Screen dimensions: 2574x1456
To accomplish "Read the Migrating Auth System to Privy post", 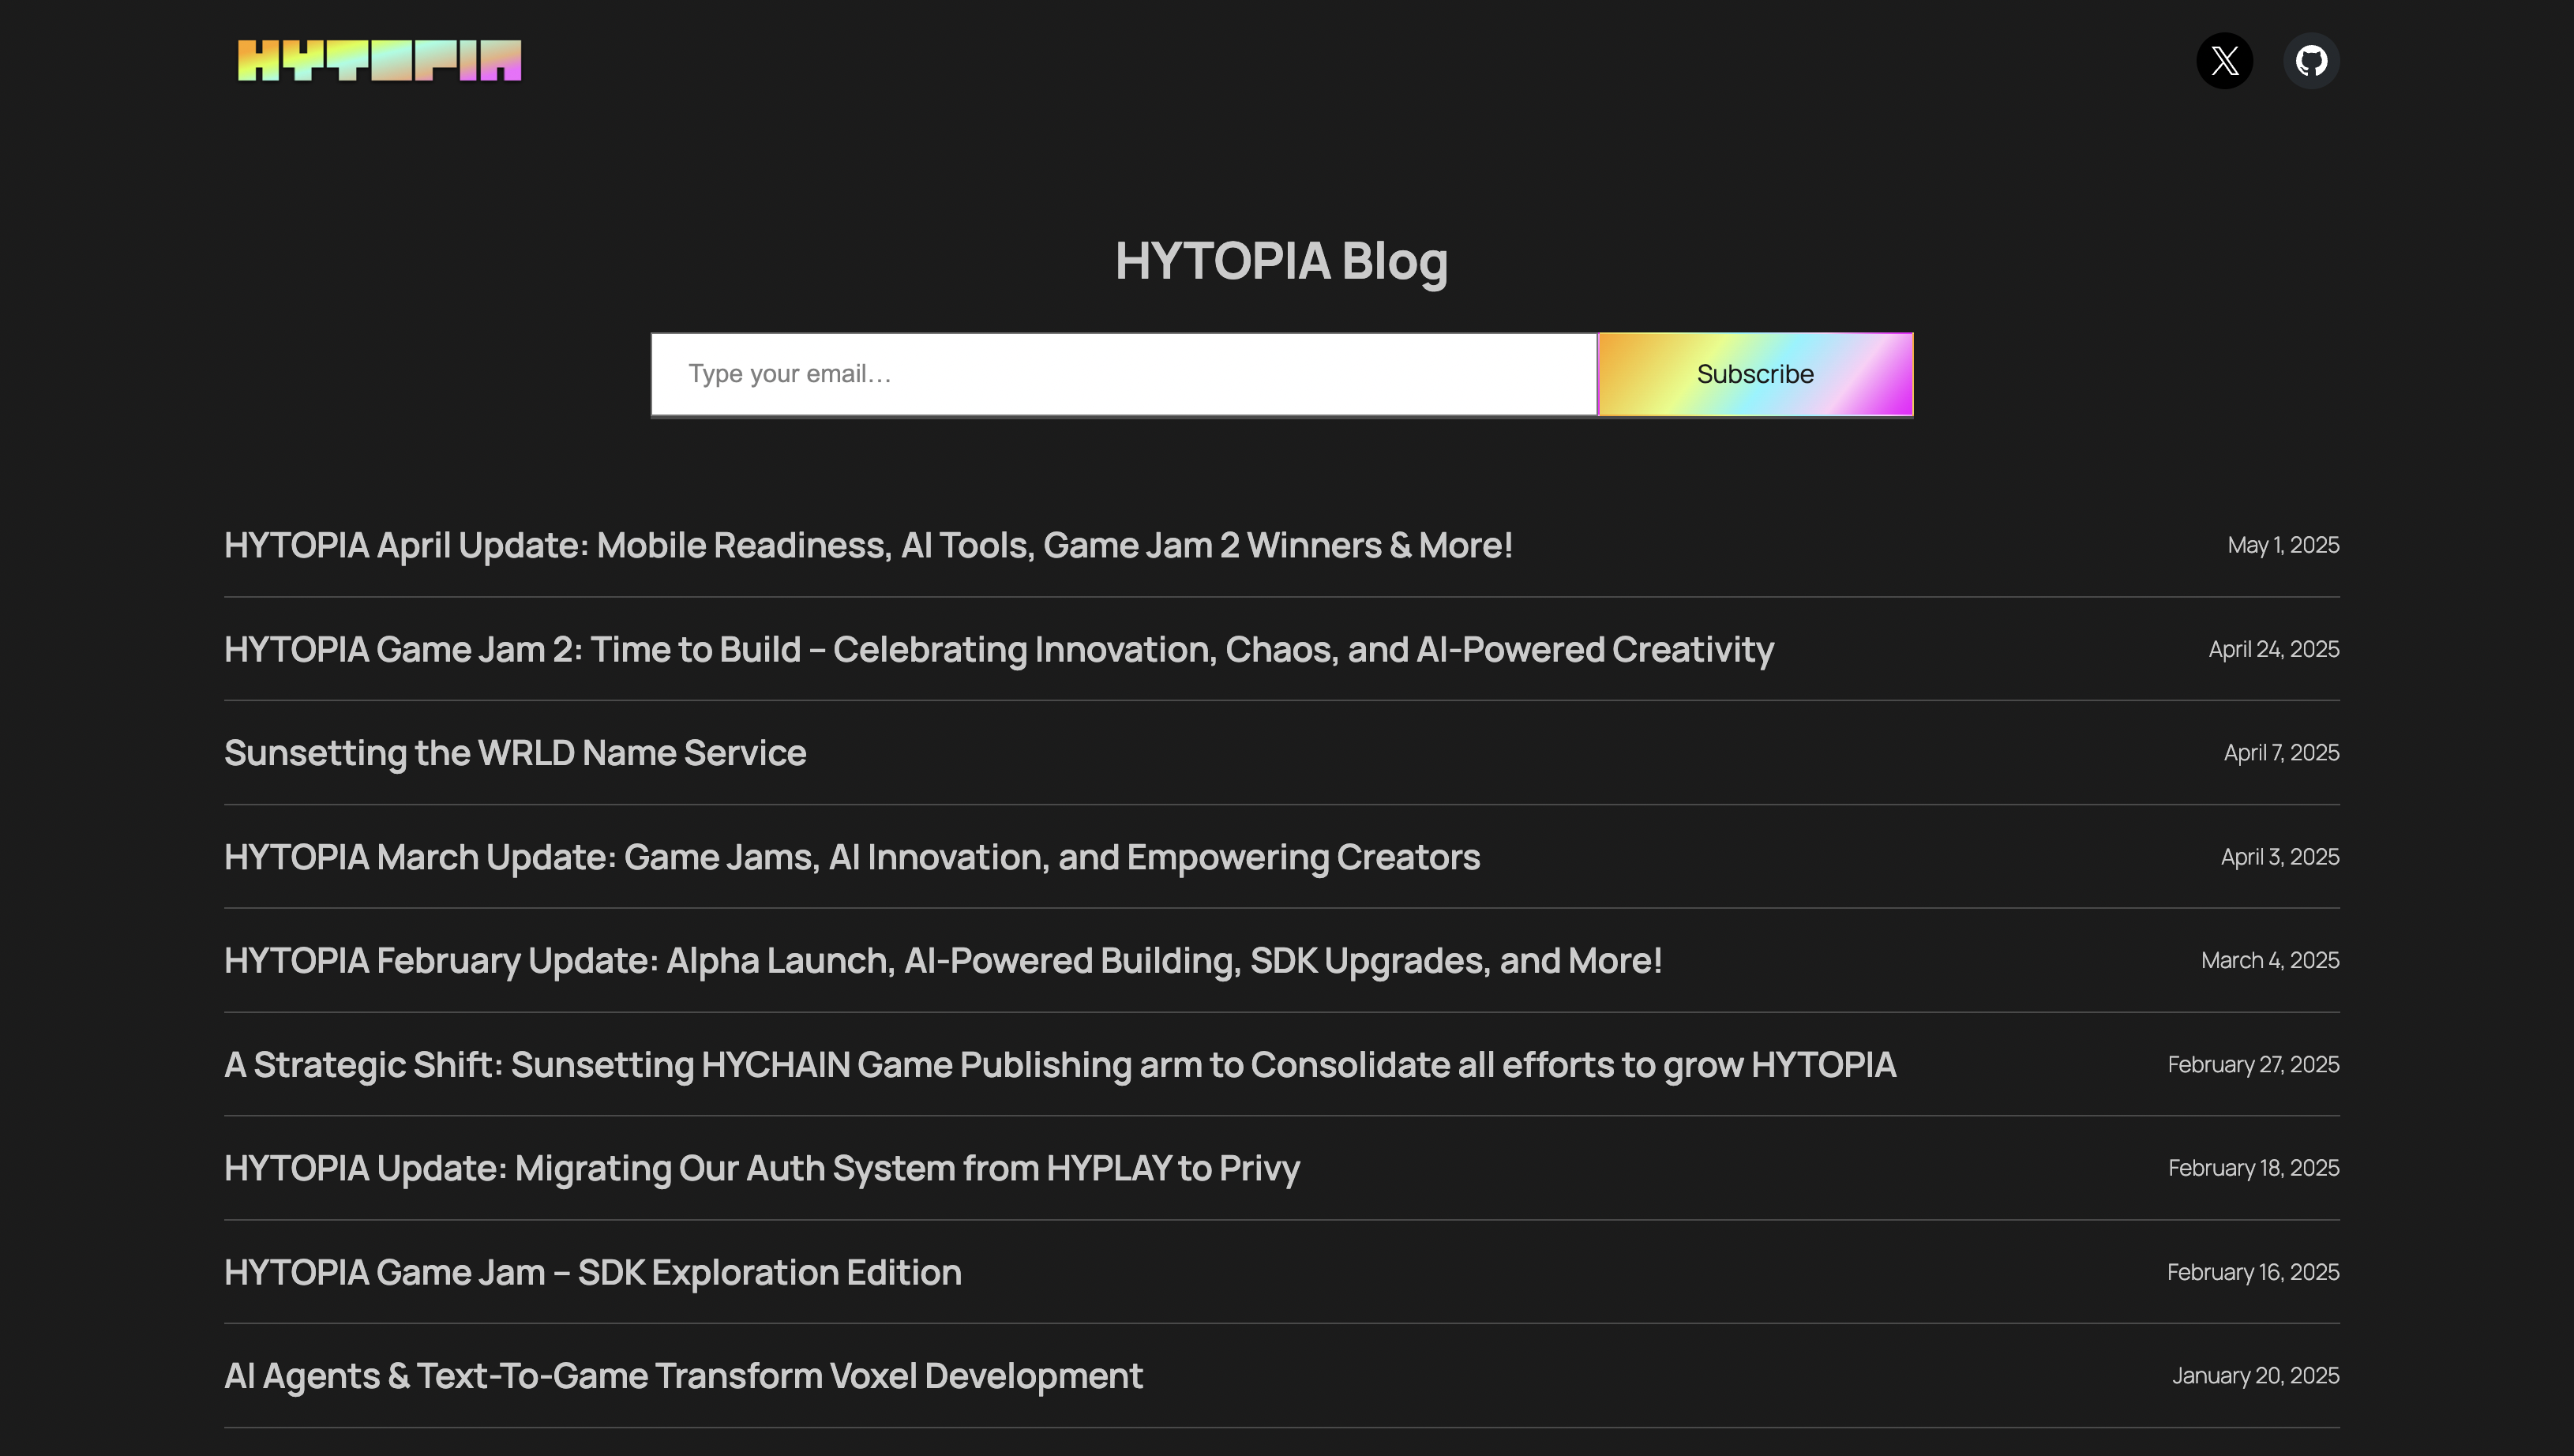I will click(761, 1168).
